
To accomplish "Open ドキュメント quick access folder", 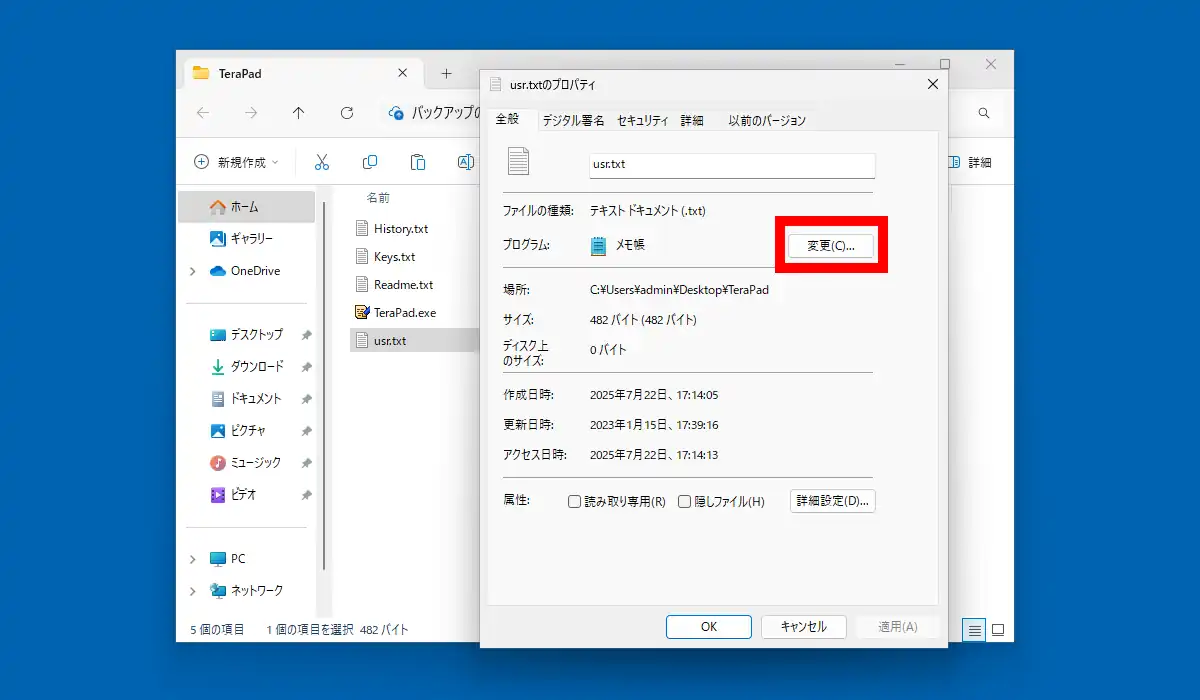I will coord(247,399).
